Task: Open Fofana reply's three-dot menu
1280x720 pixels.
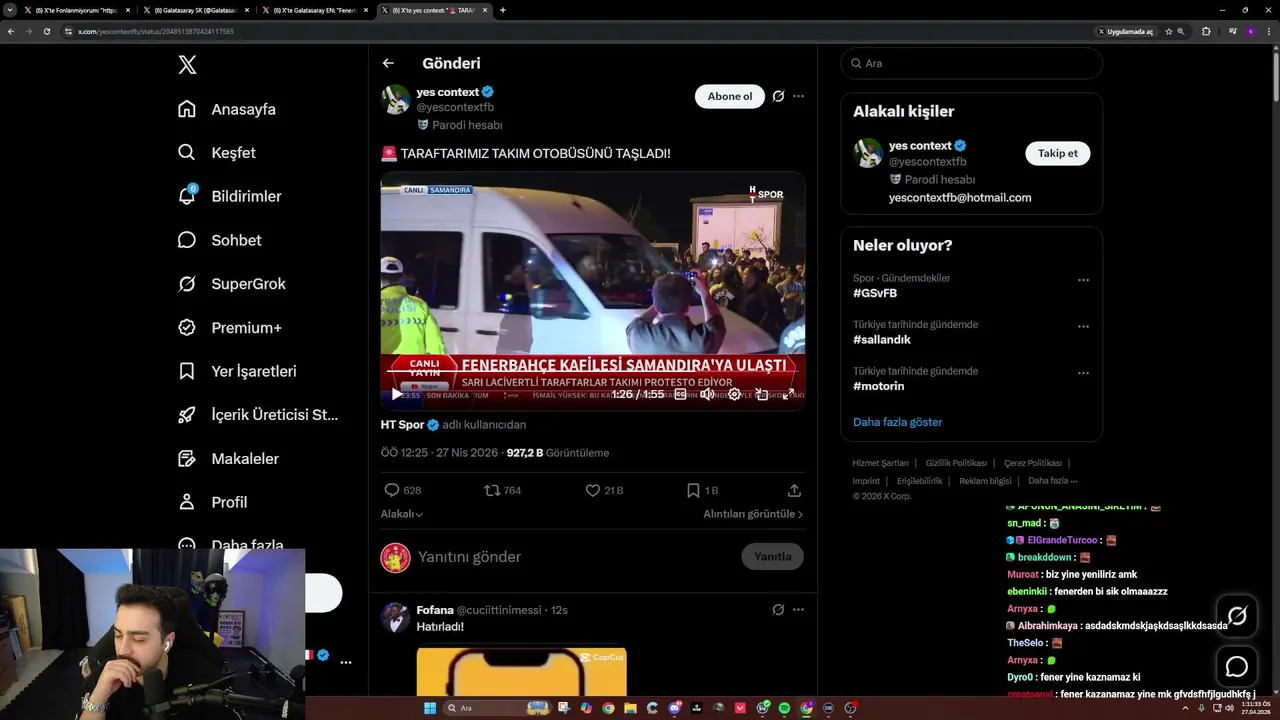Action: click(798, 609)
